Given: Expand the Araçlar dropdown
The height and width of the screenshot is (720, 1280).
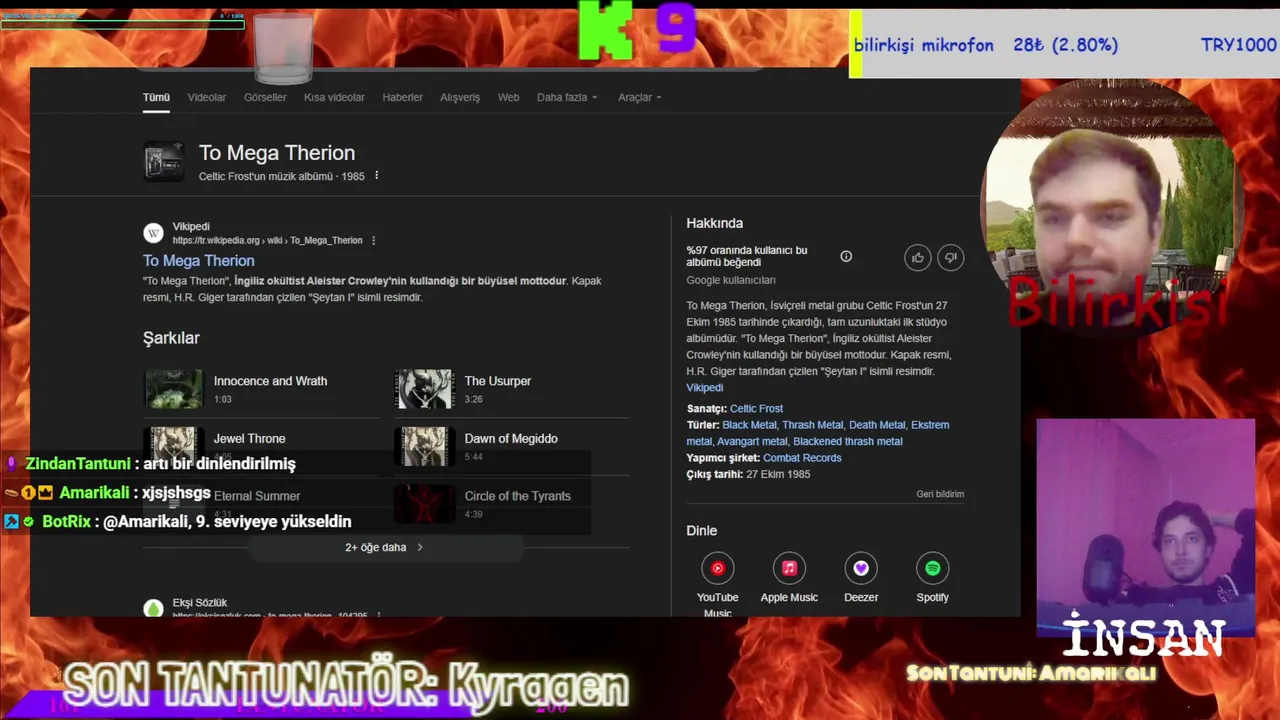Looking at the screenshot, I should pos(639,97).
